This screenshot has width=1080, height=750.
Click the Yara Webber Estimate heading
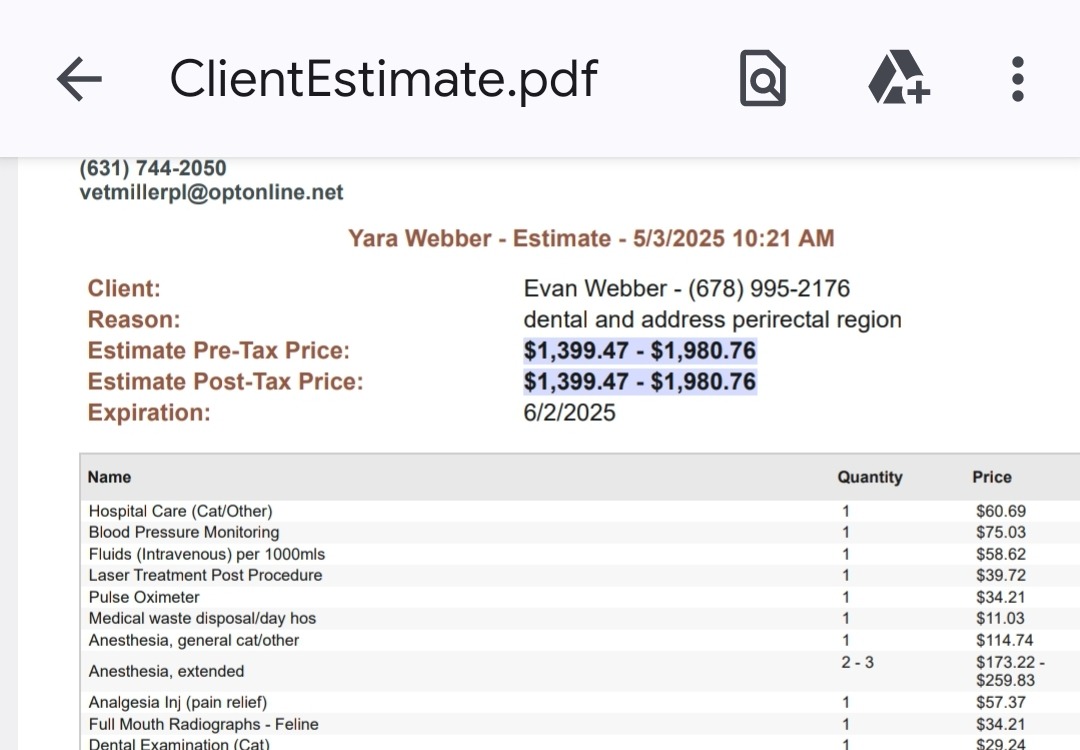(590, 238)
